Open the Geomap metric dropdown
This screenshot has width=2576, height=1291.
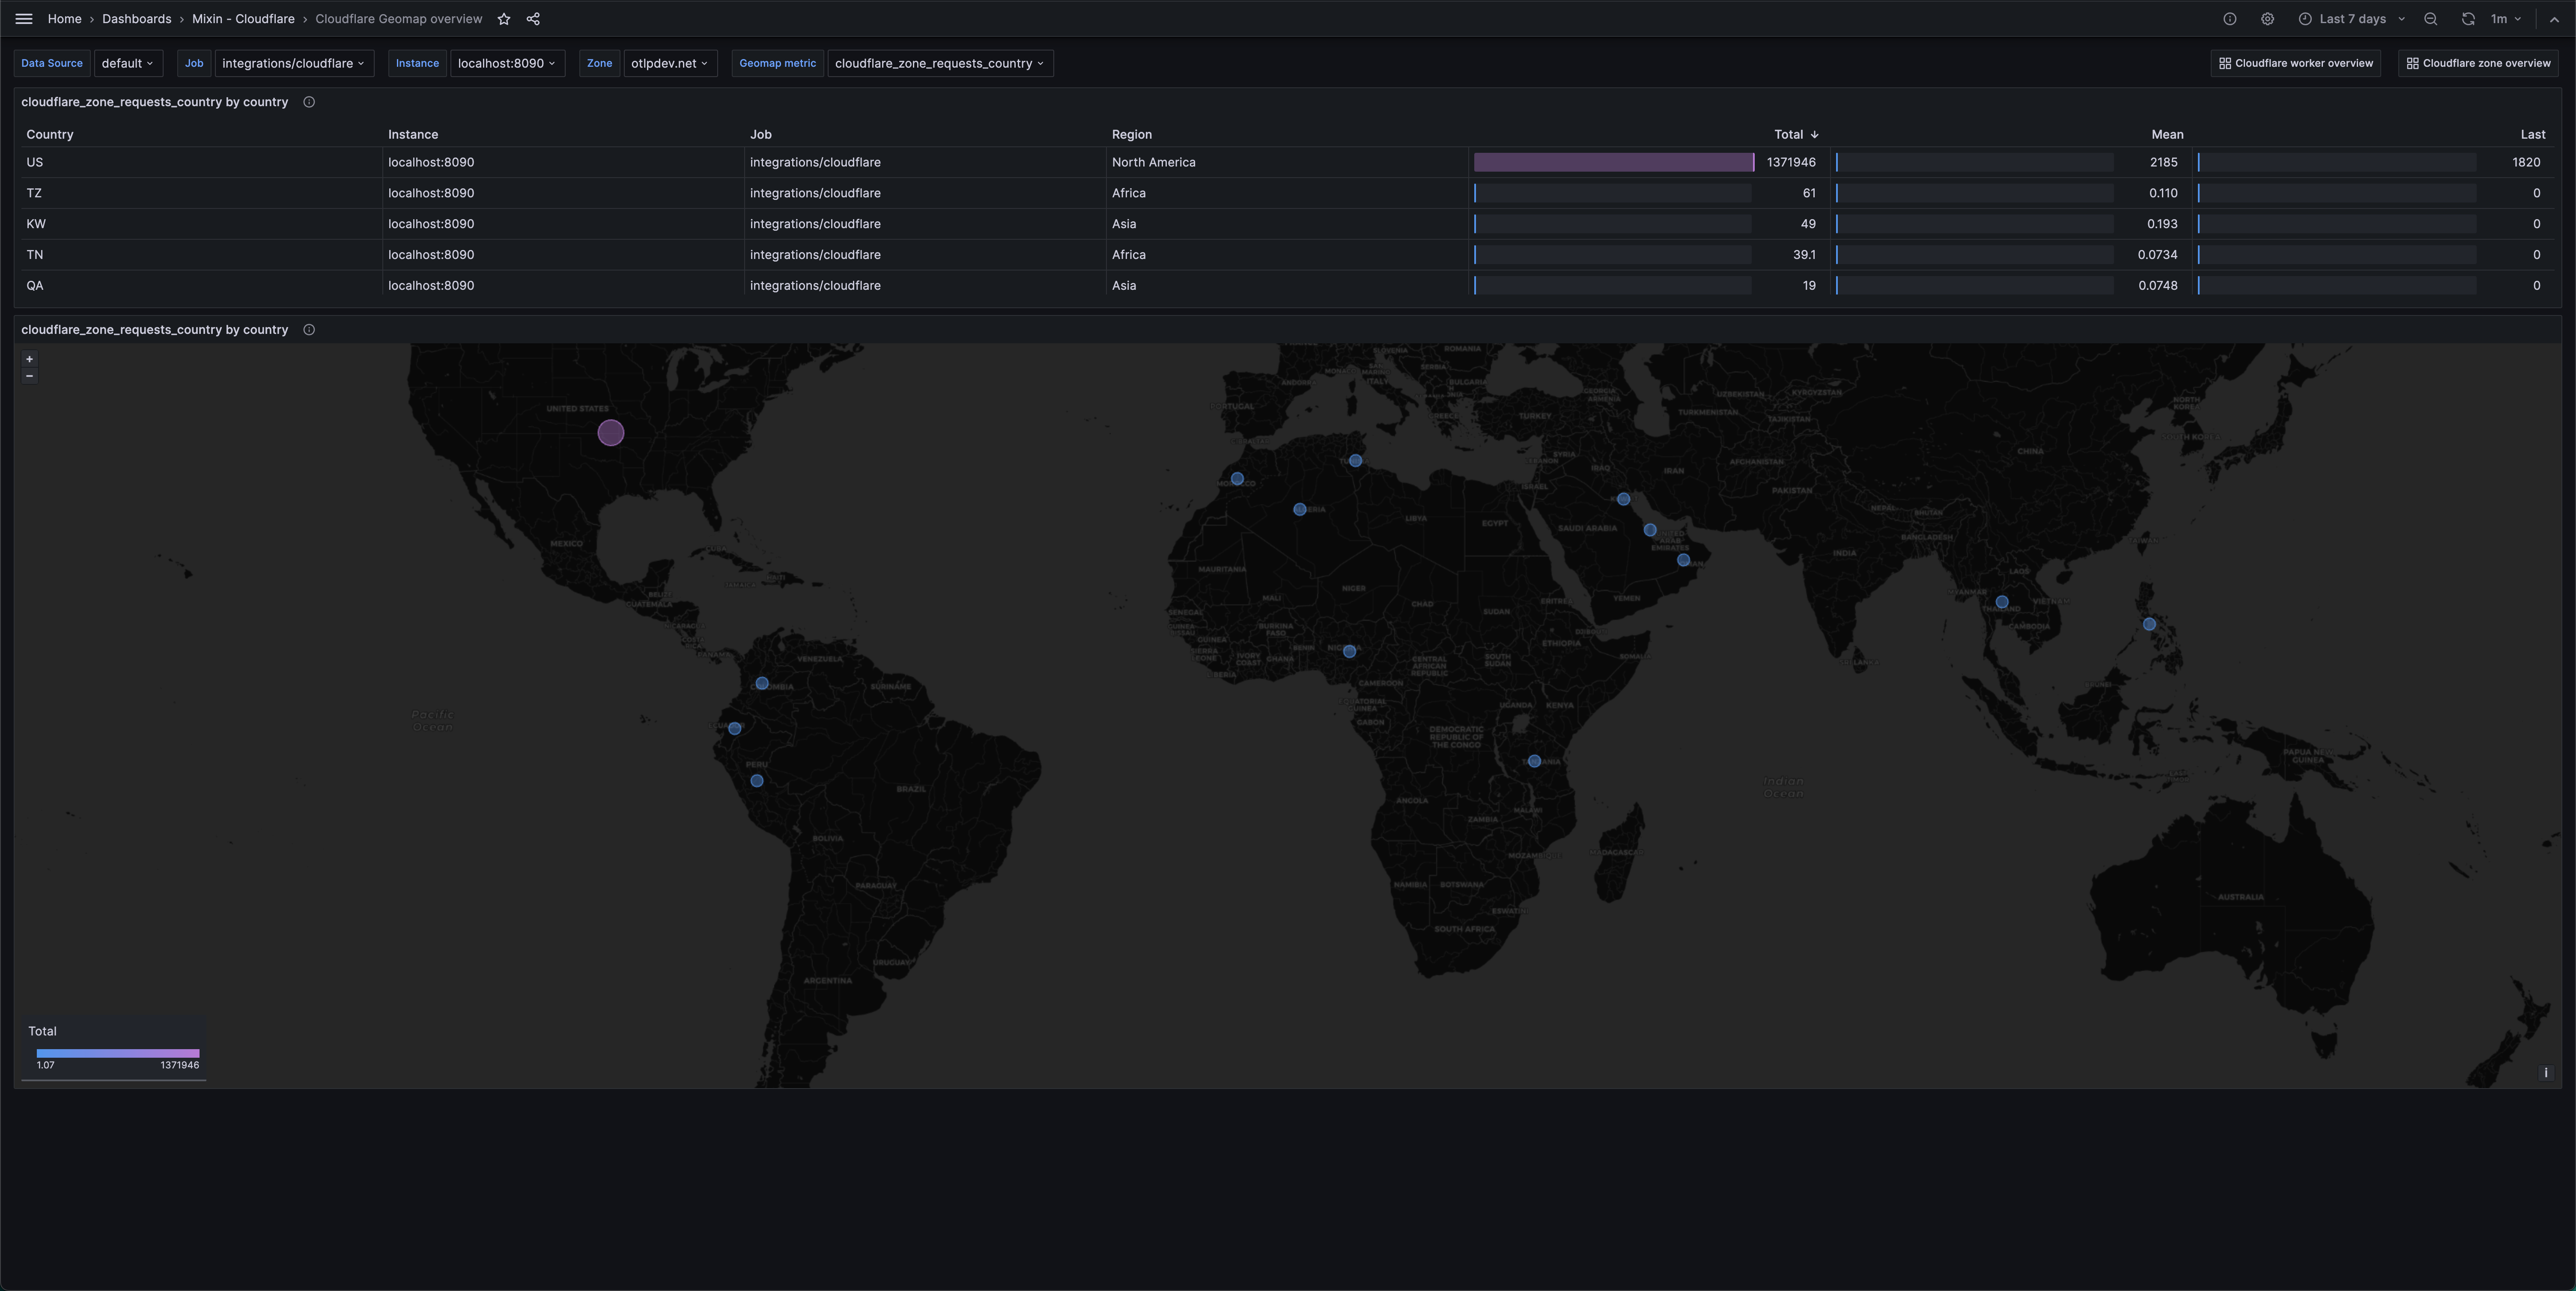tap(939, 62)
